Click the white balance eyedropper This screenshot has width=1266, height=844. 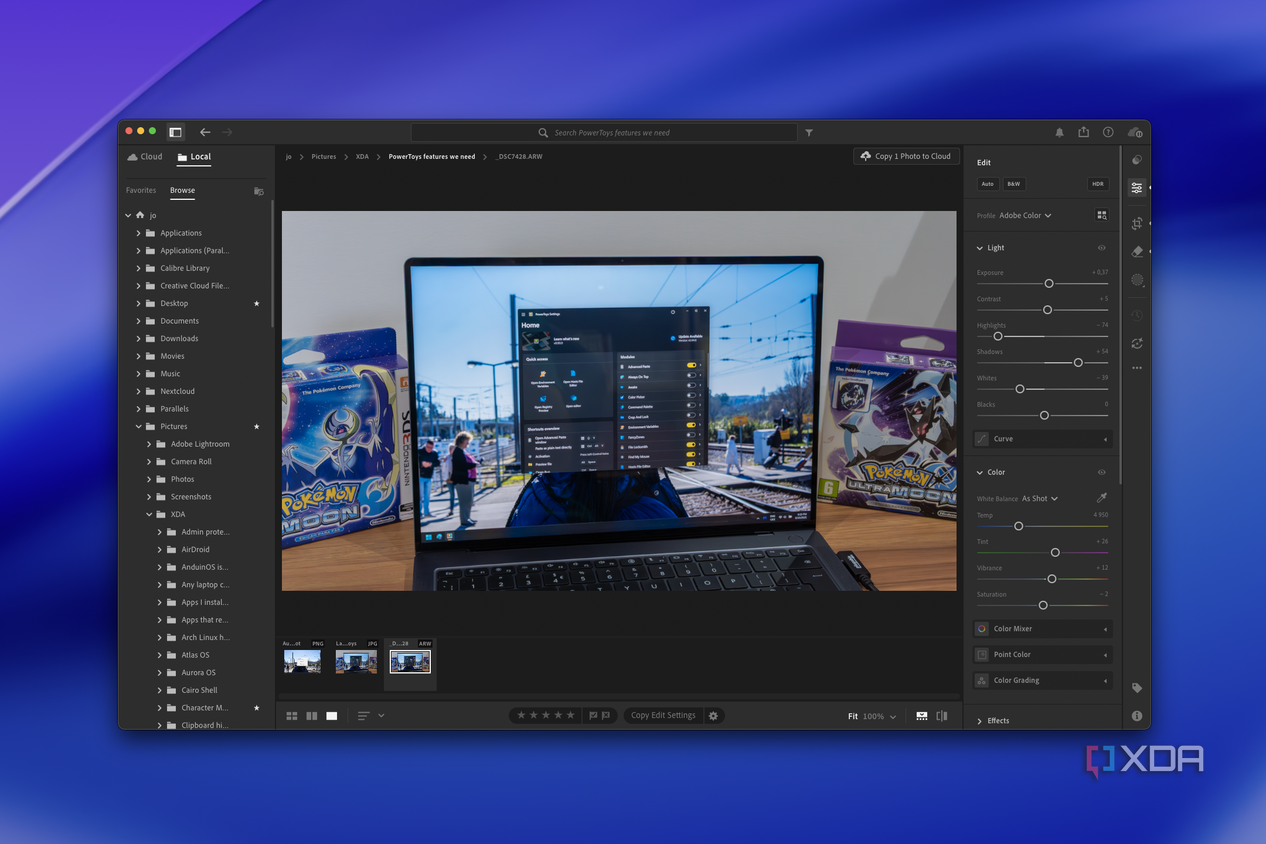1102,498
